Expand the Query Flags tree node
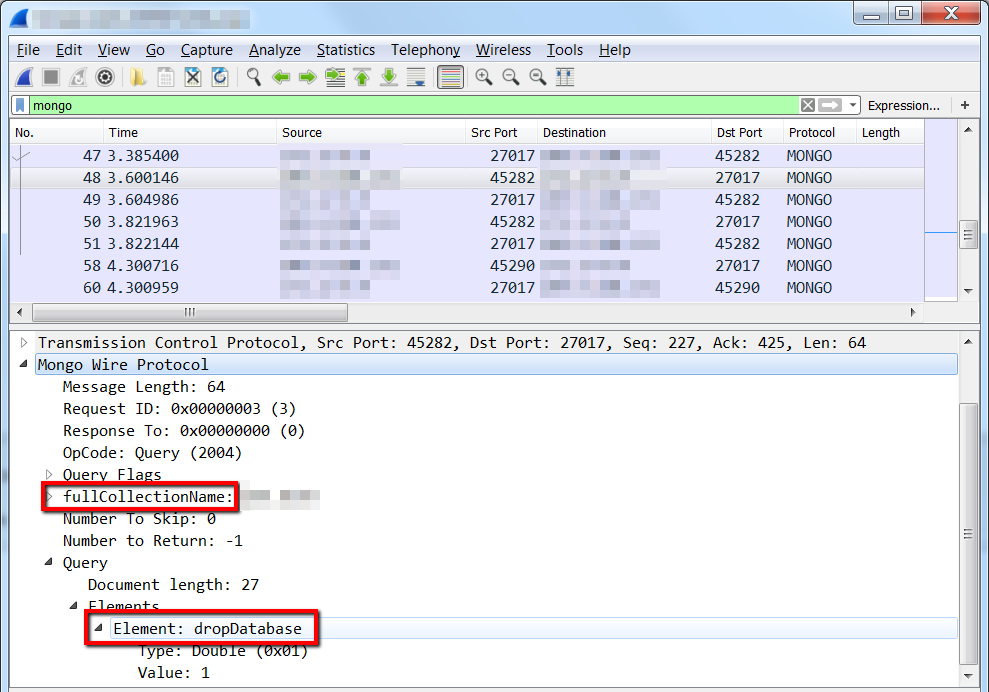The height and width of the screenshot is (692, 989). click(49, 474)
